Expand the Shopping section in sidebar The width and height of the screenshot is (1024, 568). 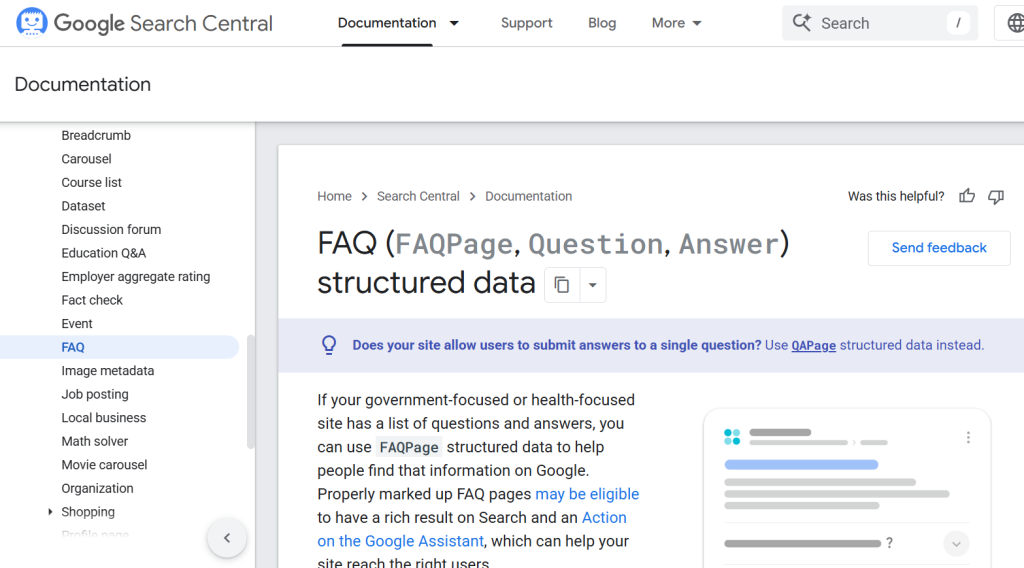(x=51, y=512)
